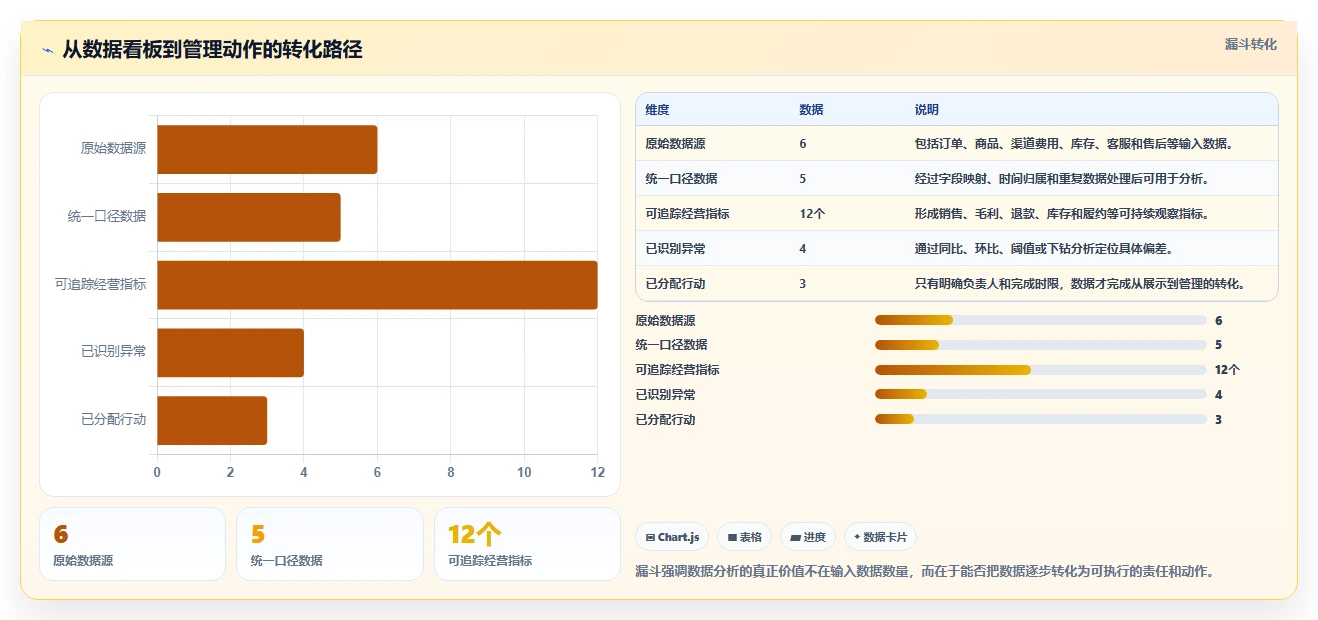Viewport: 1318px width, 620px height.
Task: Click the 漏斗转化 label in header
Action: (1251, 45)
